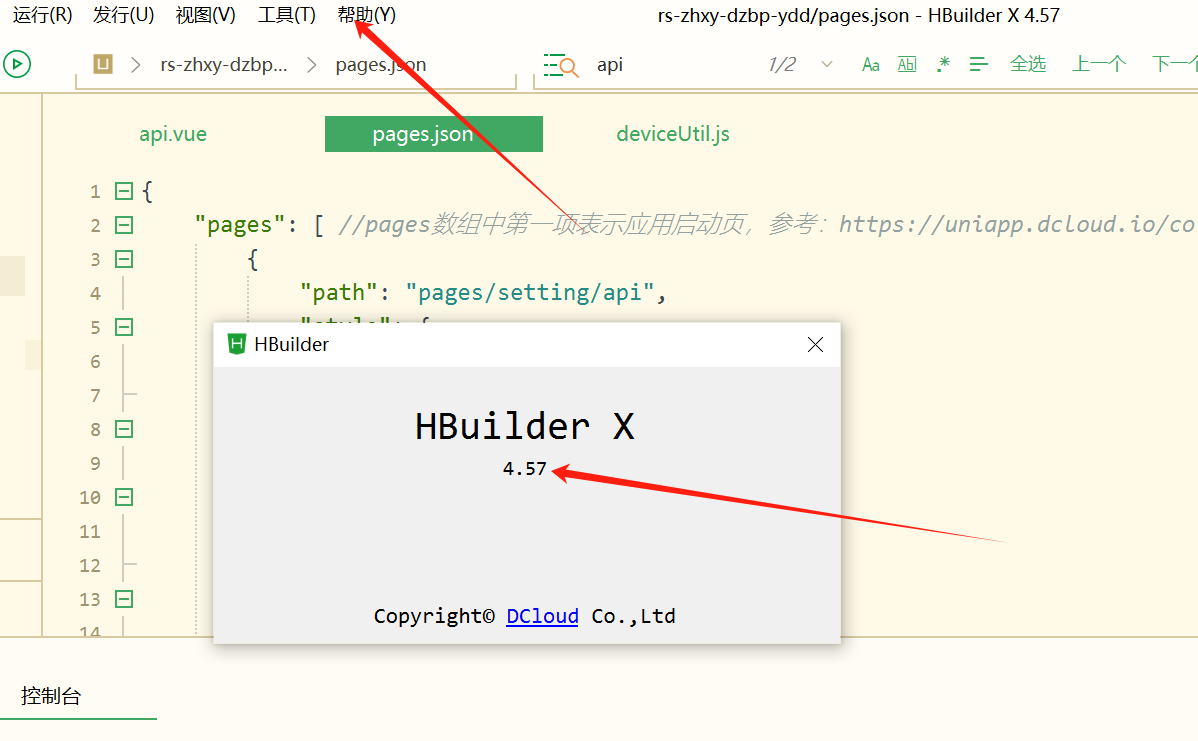Collapse the fold marker at line 3

(124, 259)
